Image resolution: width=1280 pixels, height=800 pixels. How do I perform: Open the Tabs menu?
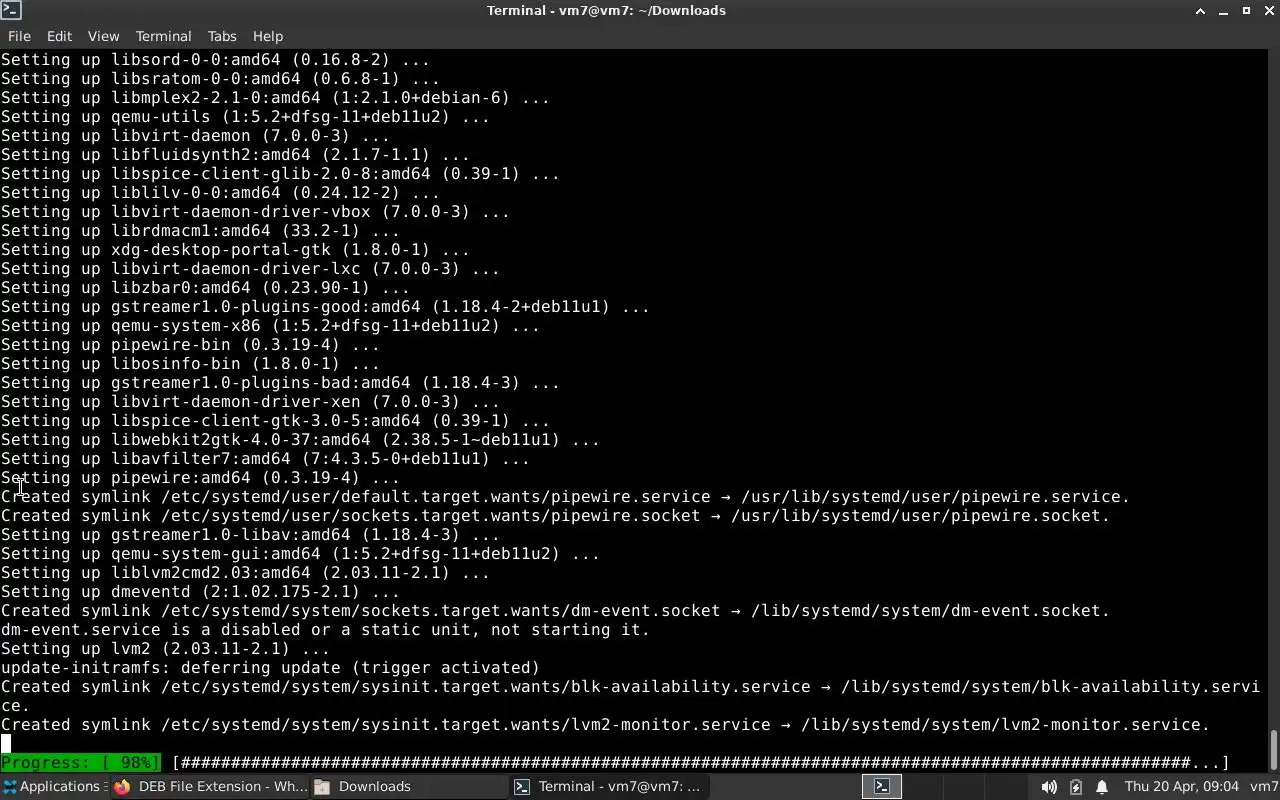tap(222, 36)
